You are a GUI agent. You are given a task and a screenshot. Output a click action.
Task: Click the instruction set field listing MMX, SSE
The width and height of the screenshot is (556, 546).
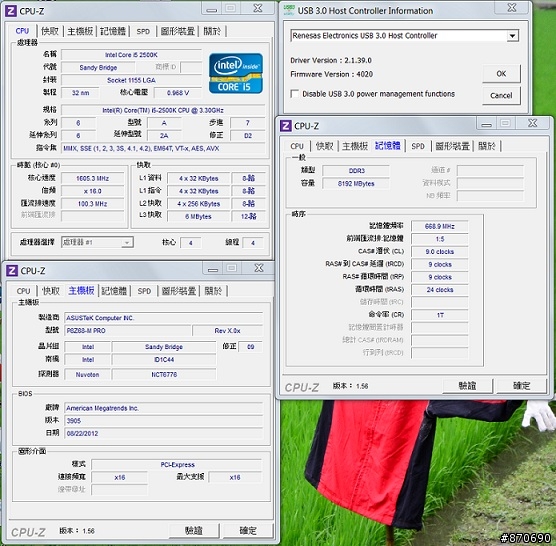[x=163, y=149]
